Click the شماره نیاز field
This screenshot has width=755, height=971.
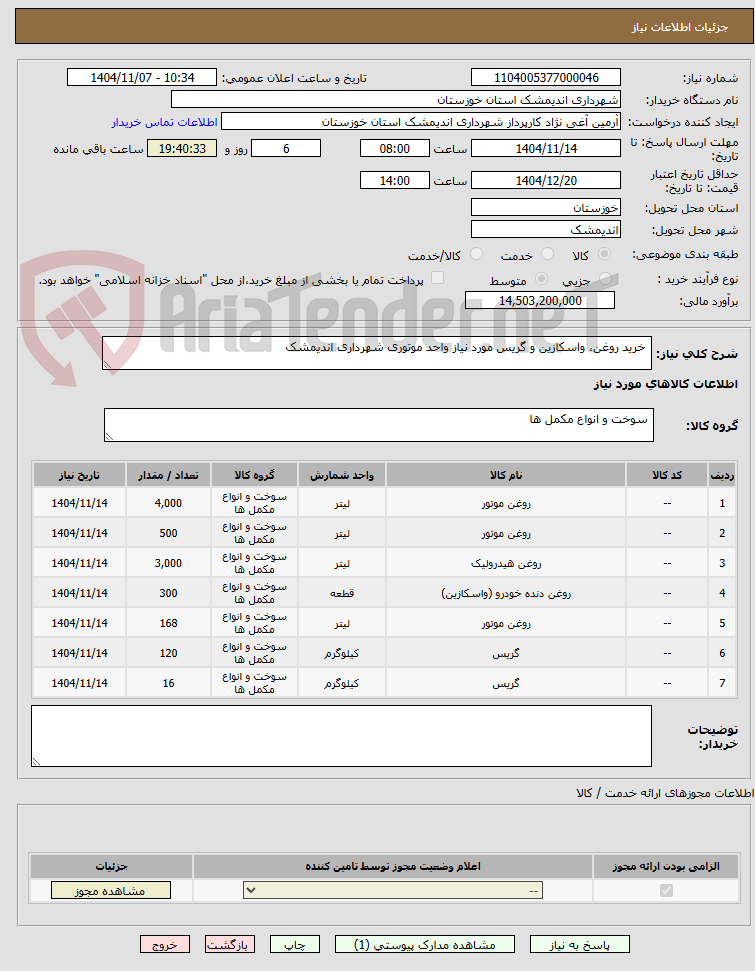546,77
